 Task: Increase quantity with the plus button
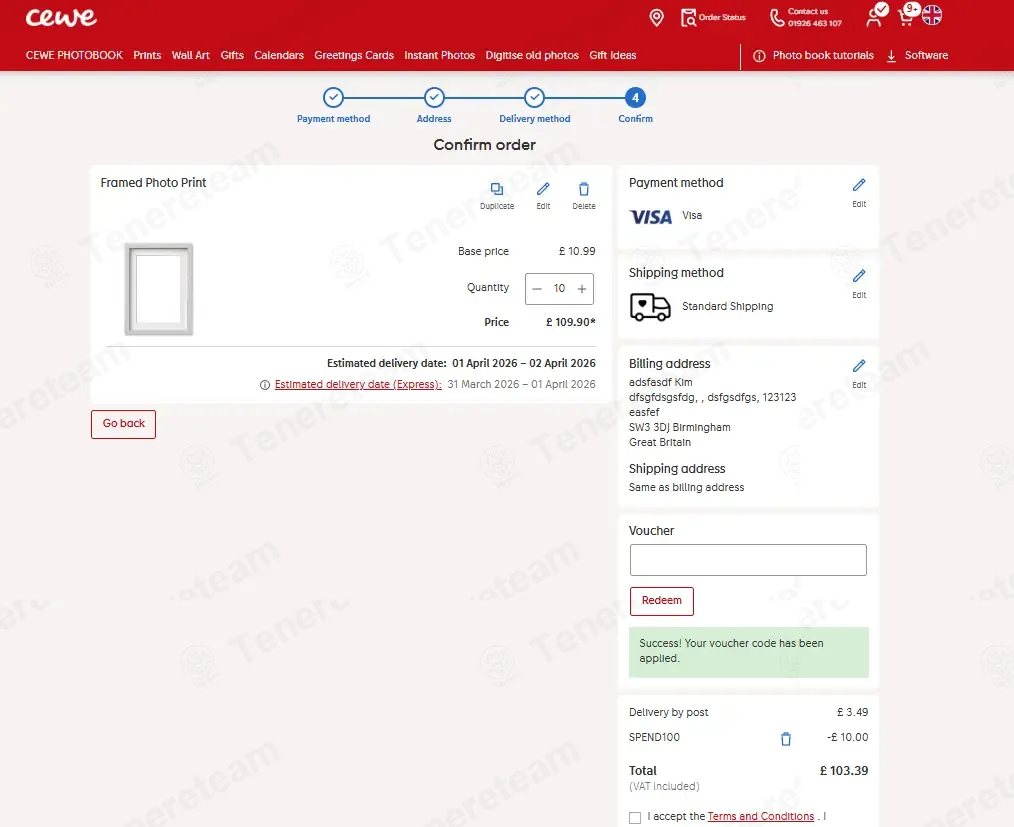click(x=581, y=289)
